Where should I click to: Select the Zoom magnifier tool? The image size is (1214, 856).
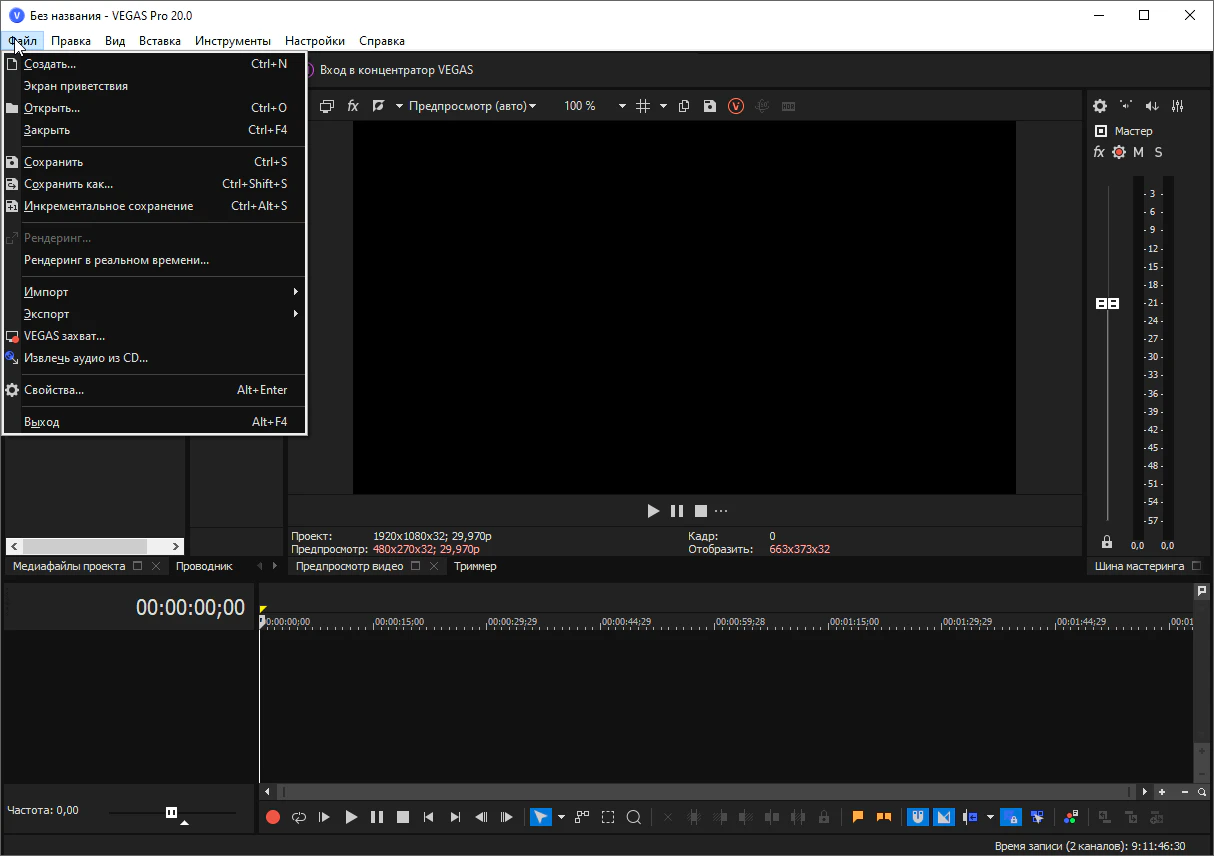pyautogui.click(x=634, y=817)
